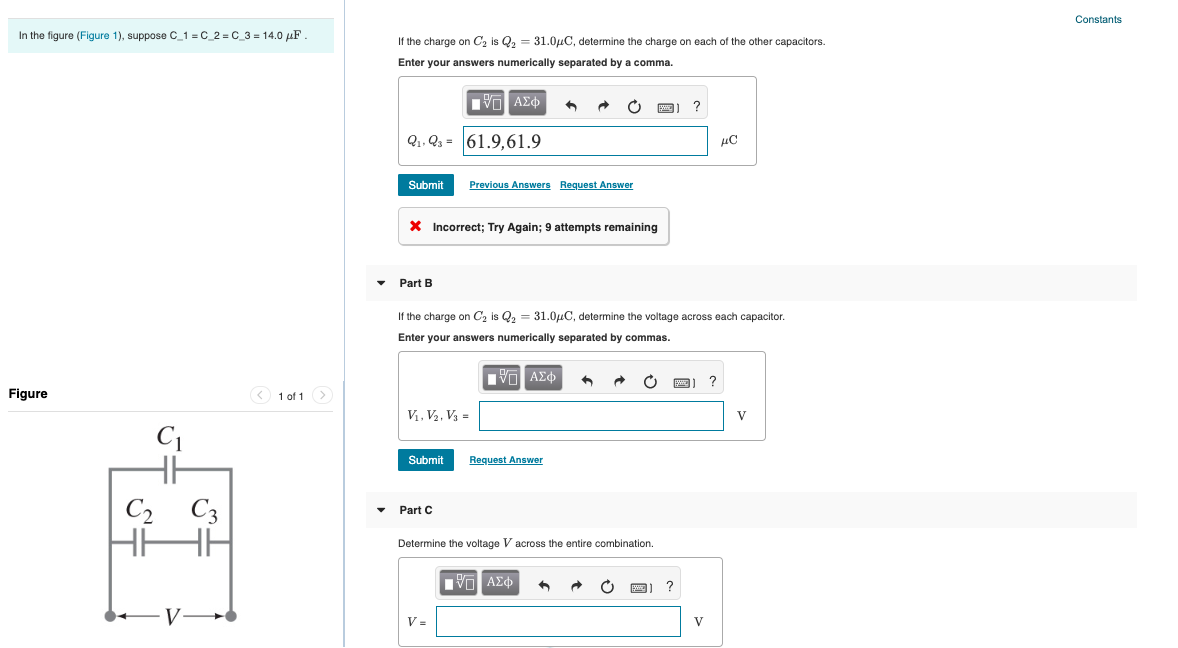The image size is (1178, 648).
Task: Show keyboard shortcuts for Q1, Q3 answer
Action: (667, 107)
